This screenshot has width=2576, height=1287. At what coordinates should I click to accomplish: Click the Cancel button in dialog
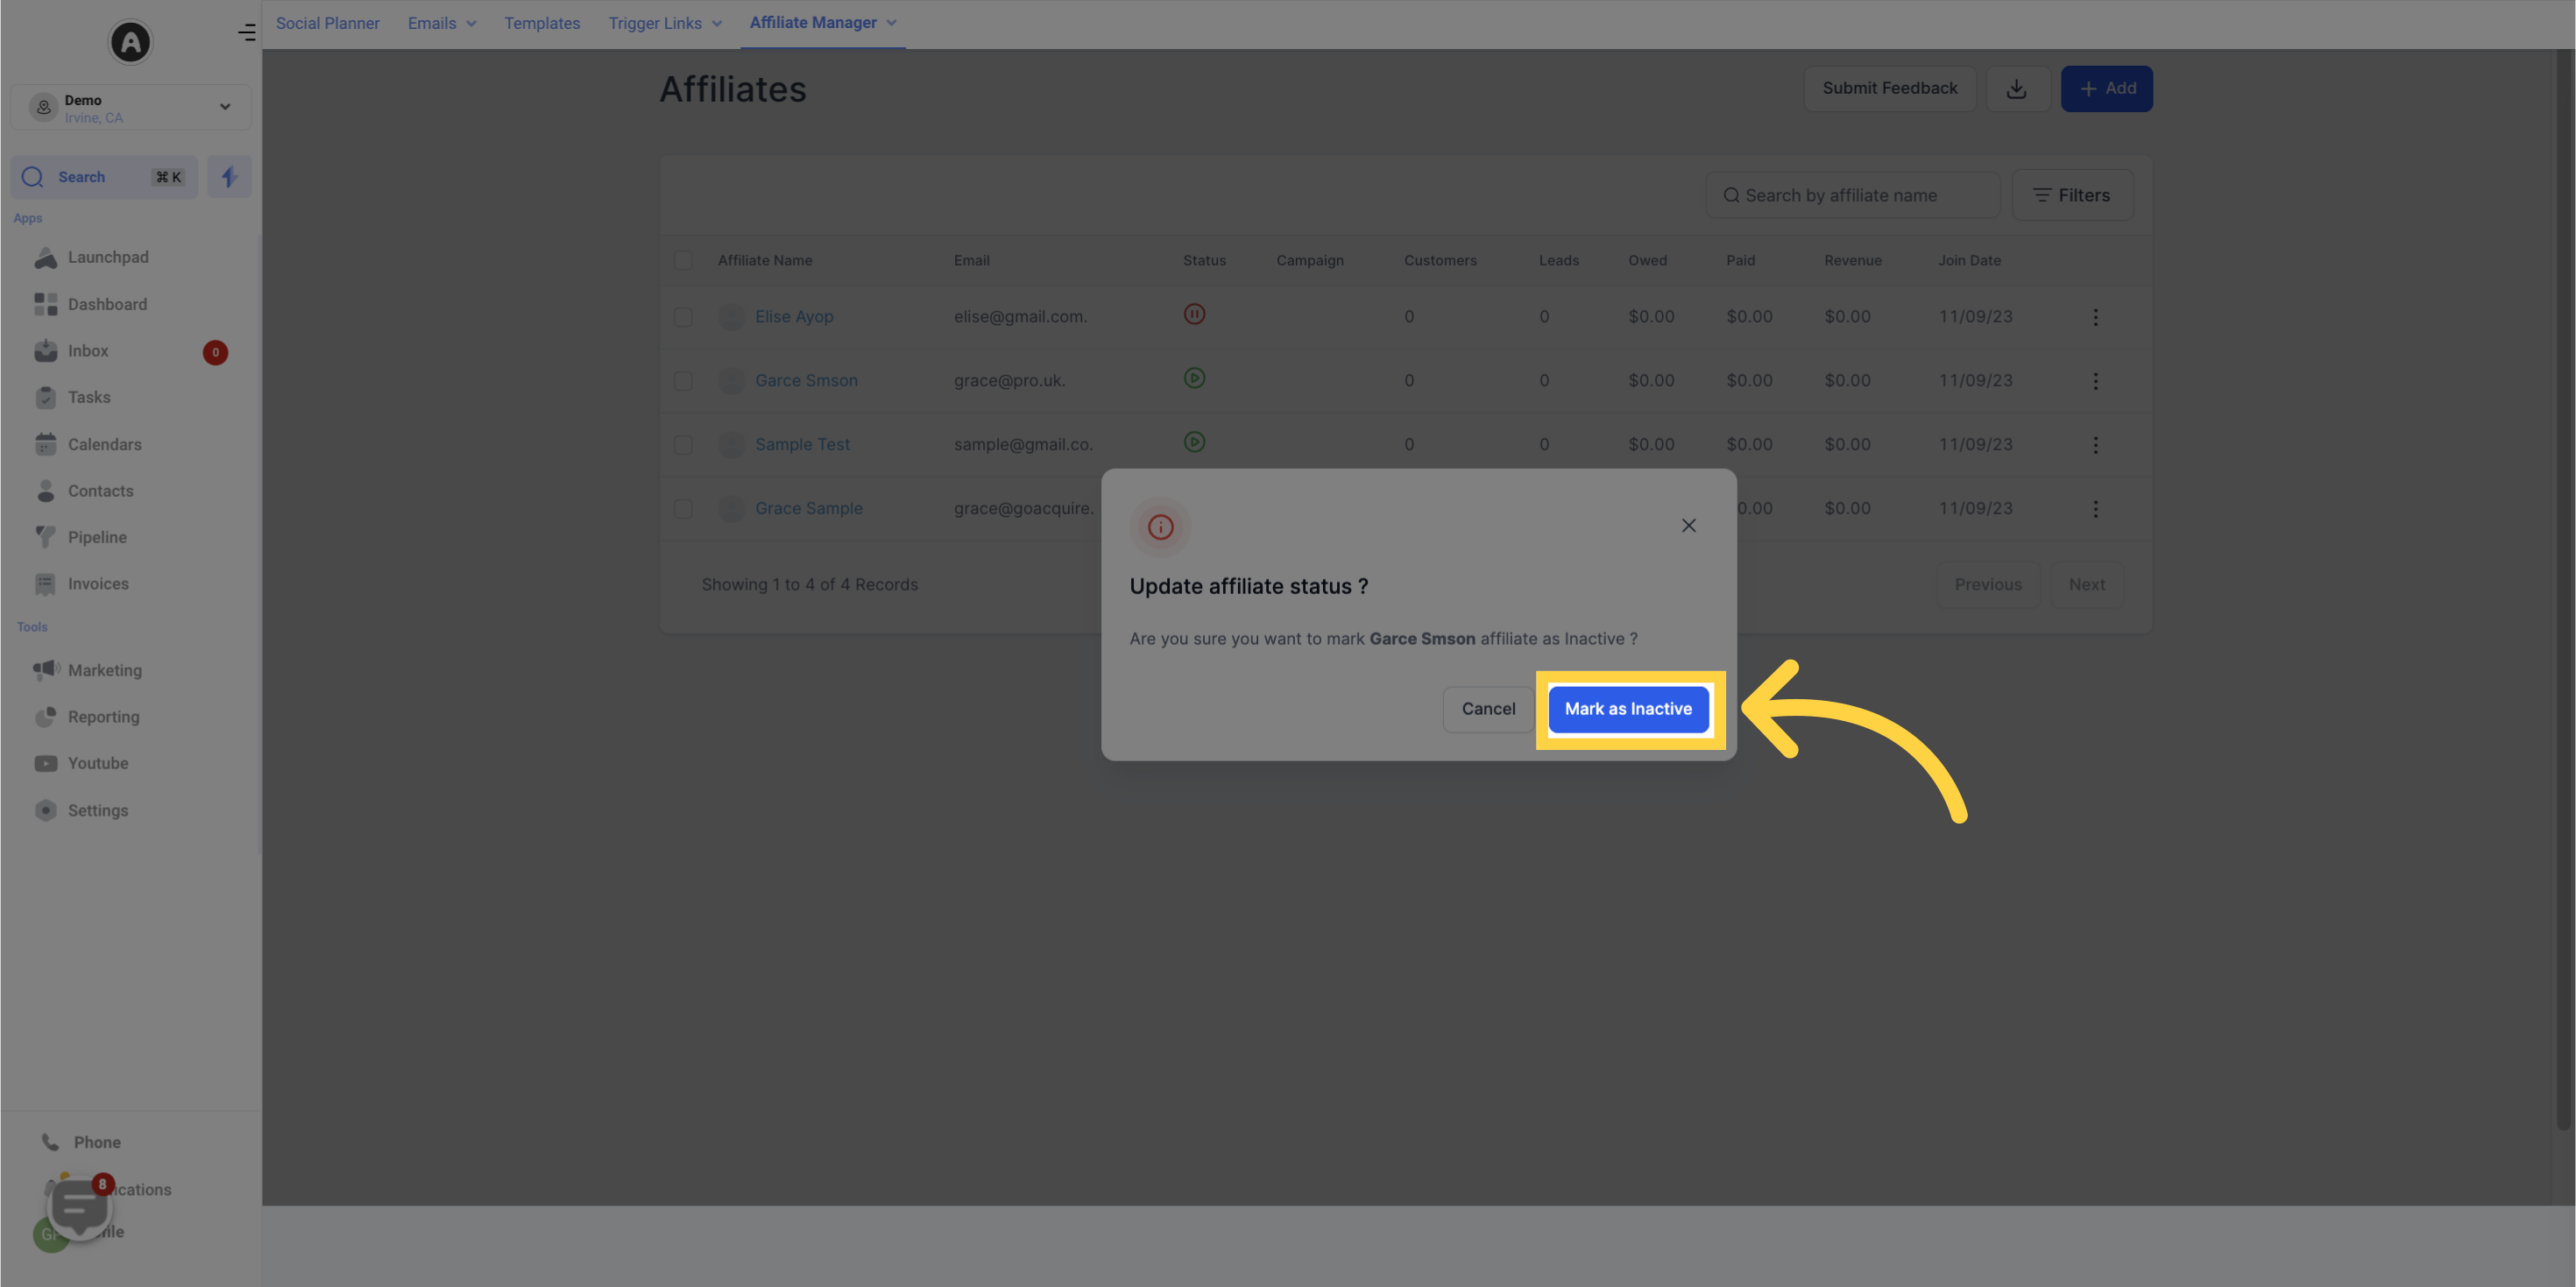click(1487, 709)
